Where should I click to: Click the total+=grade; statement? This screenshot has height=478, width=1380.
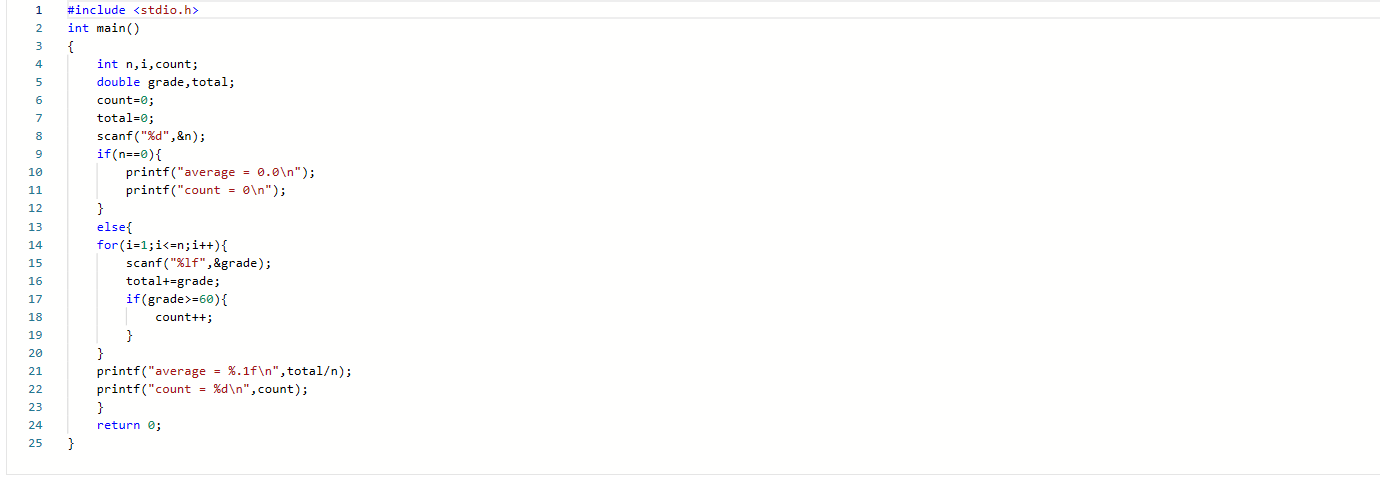[x=173, y=281]
